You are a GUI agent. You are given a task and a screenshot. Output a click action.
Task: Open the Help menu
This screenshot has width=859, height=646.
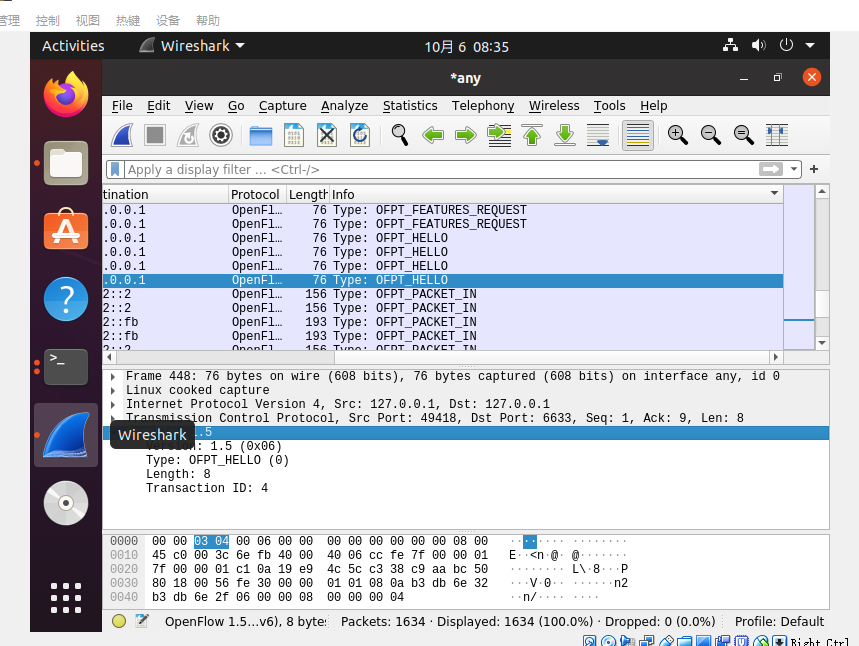pyautogui.click(x=654, y=106)
